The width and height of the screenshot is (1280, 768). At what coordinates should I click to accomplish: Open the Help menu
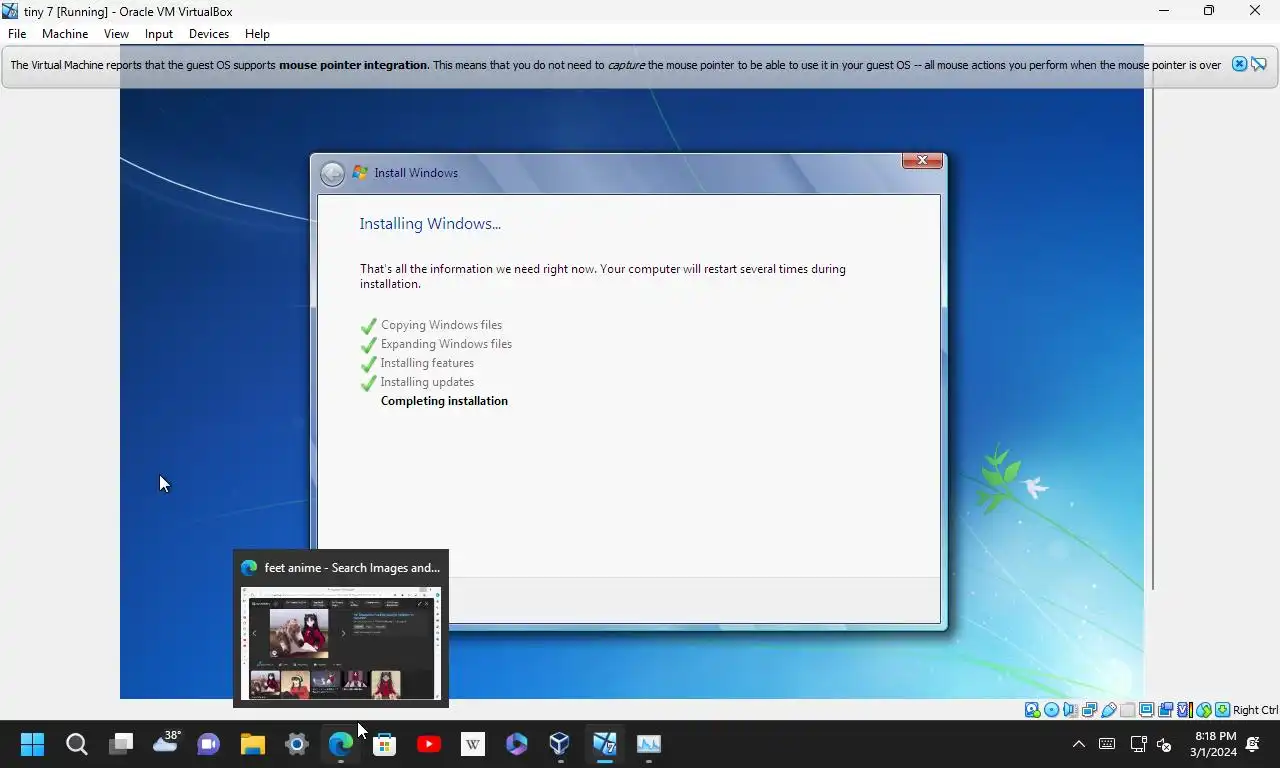(257, 33)
